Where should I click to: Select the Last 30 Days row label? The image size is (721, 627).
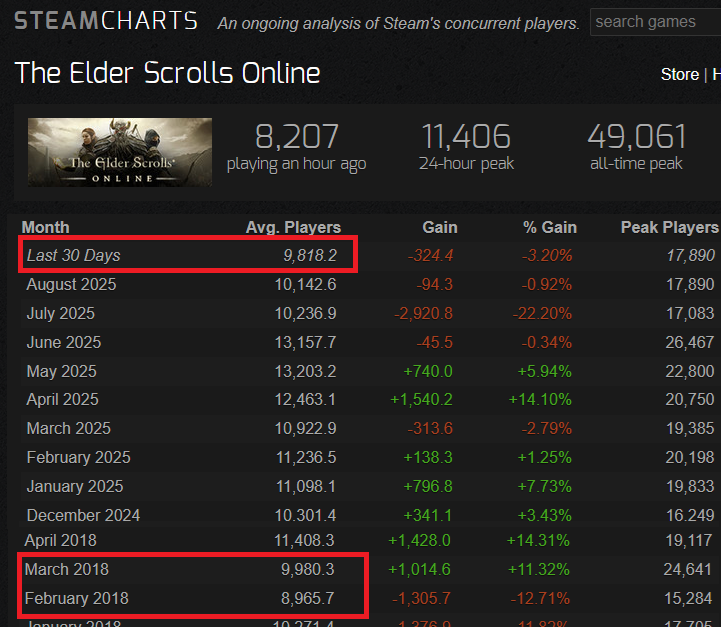[74, 255]
